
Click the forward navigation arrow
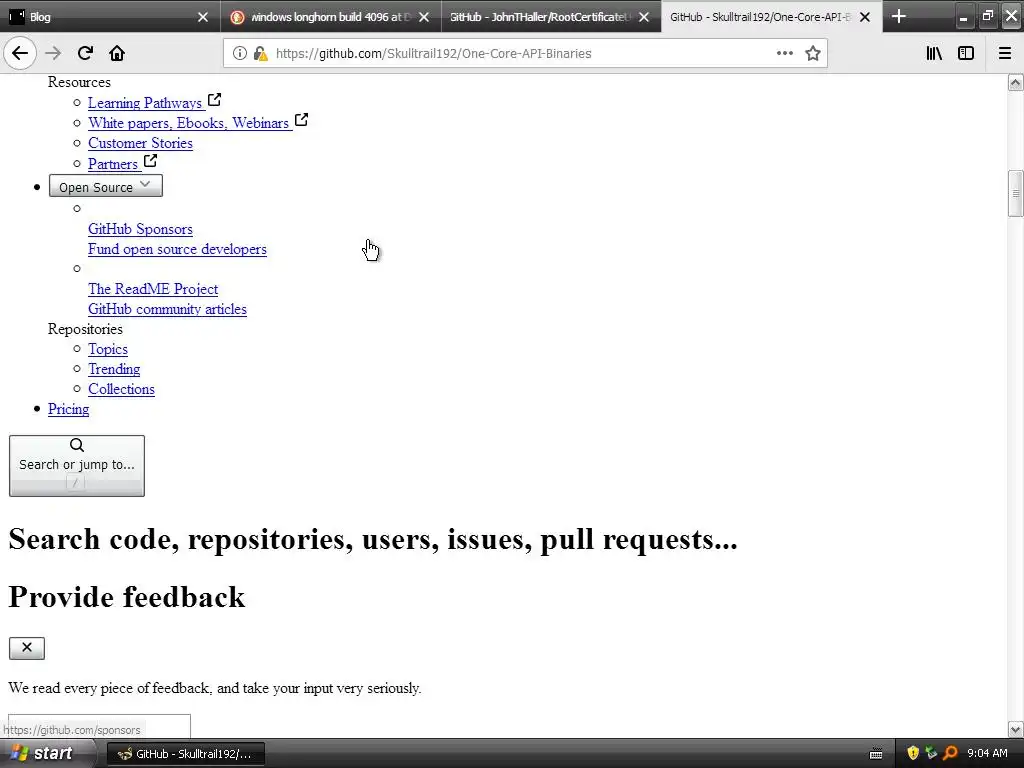(x=53, y=53)
